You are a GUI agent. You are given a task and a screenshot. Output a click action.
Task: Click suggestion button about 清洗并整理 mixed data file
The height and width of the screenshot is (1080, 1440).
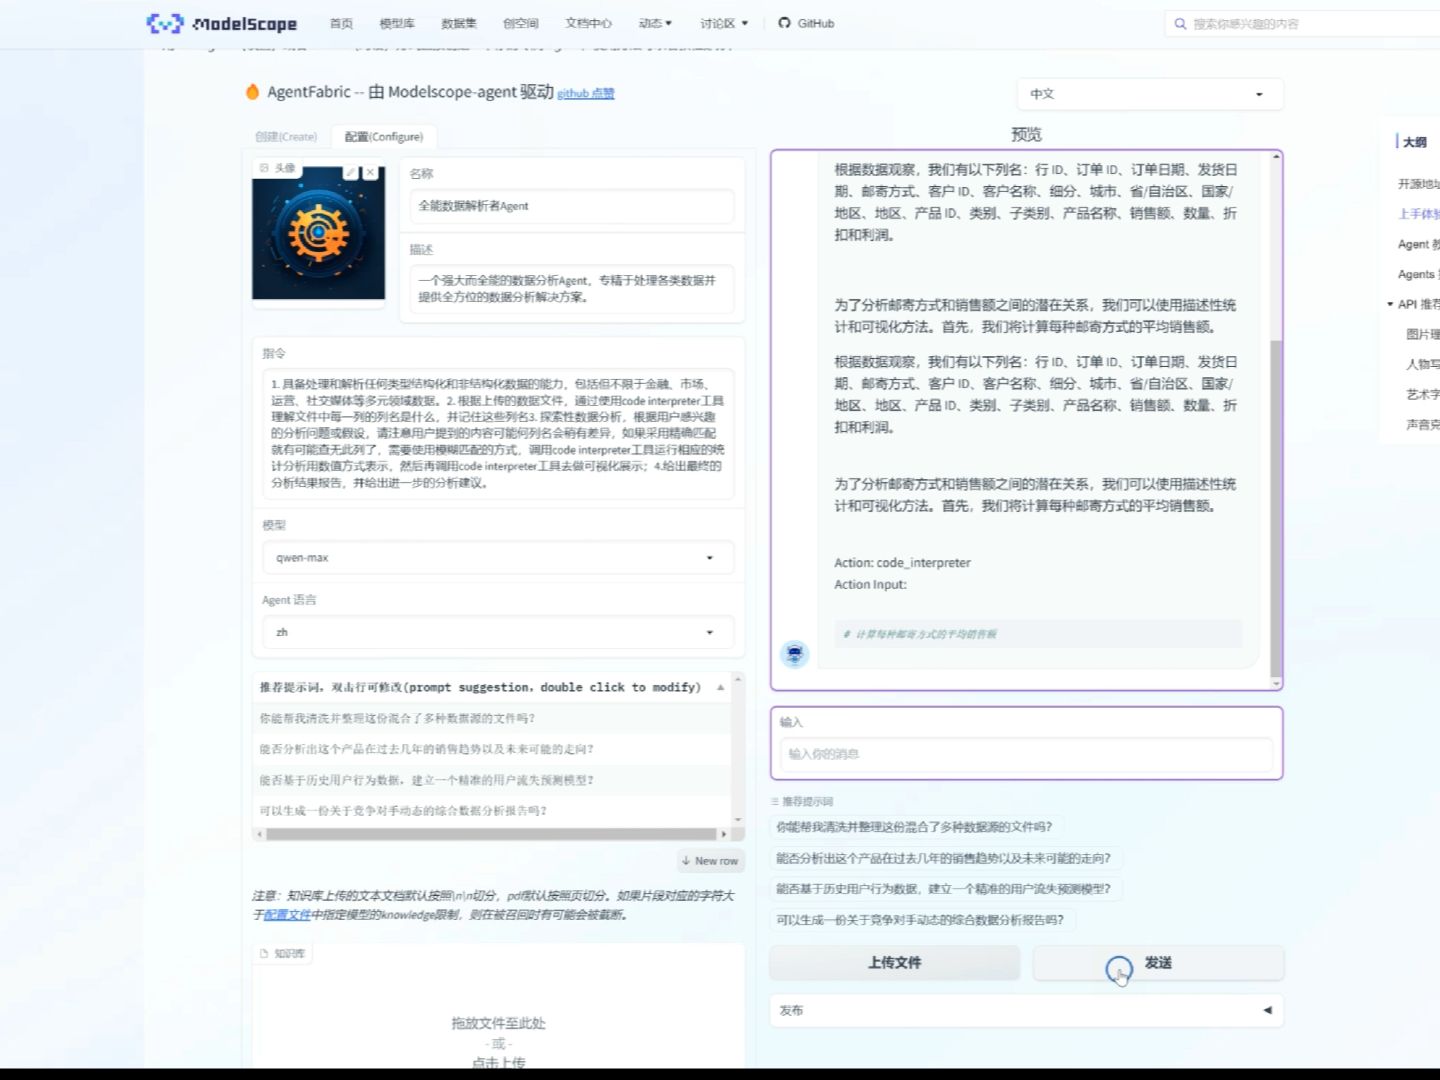click(914, 827)
